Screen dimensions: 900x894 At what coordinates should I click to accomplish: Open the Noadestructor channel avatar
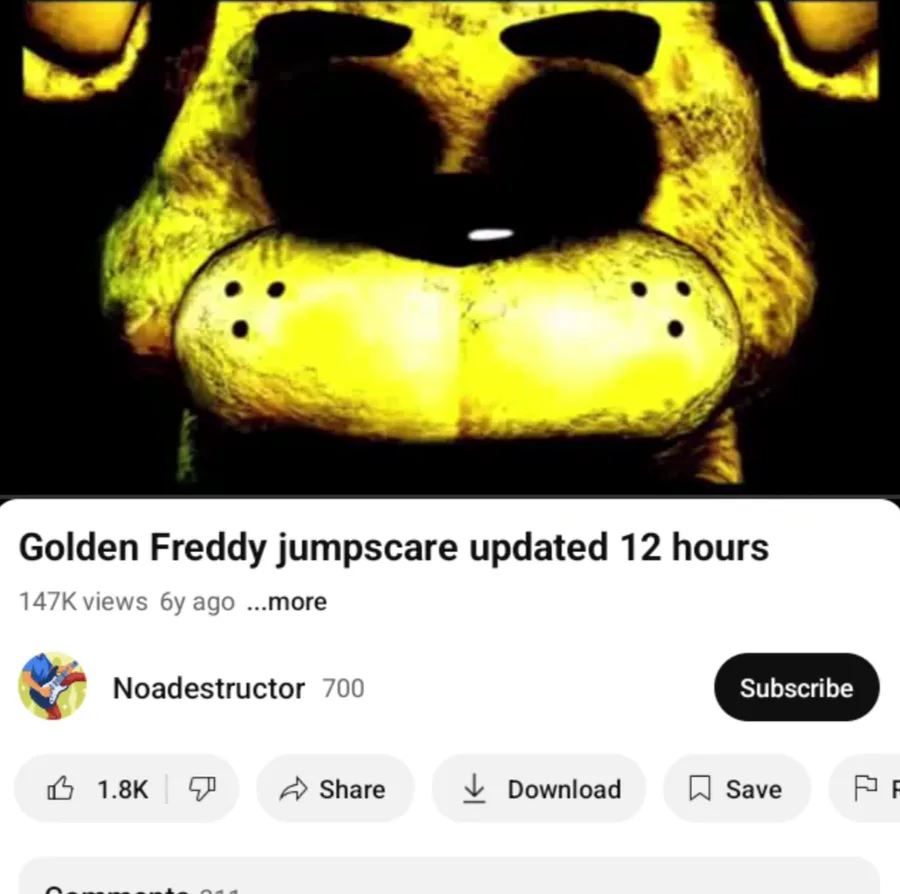53,686
